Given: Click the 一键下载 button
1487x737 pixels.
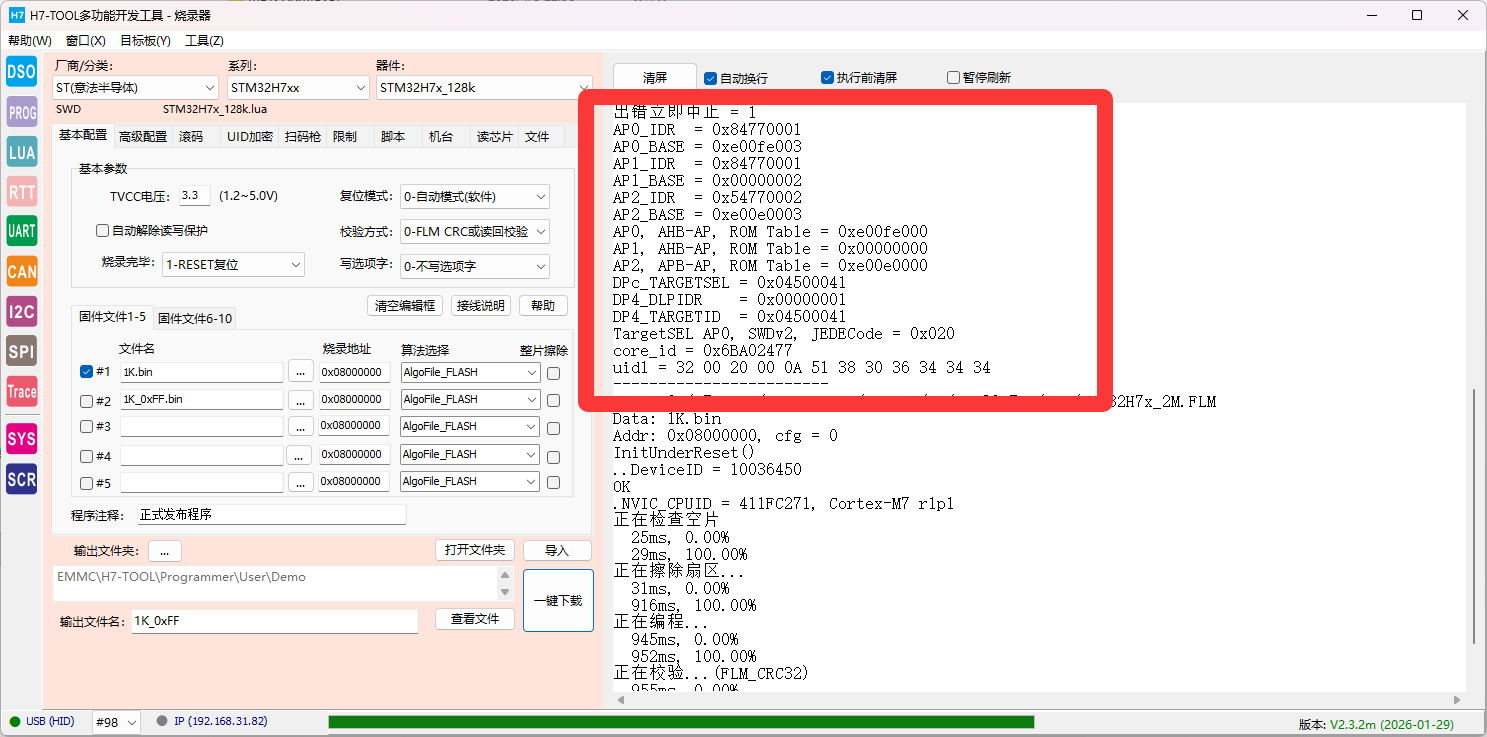Looking at the screenshot, I should [557, 601].
